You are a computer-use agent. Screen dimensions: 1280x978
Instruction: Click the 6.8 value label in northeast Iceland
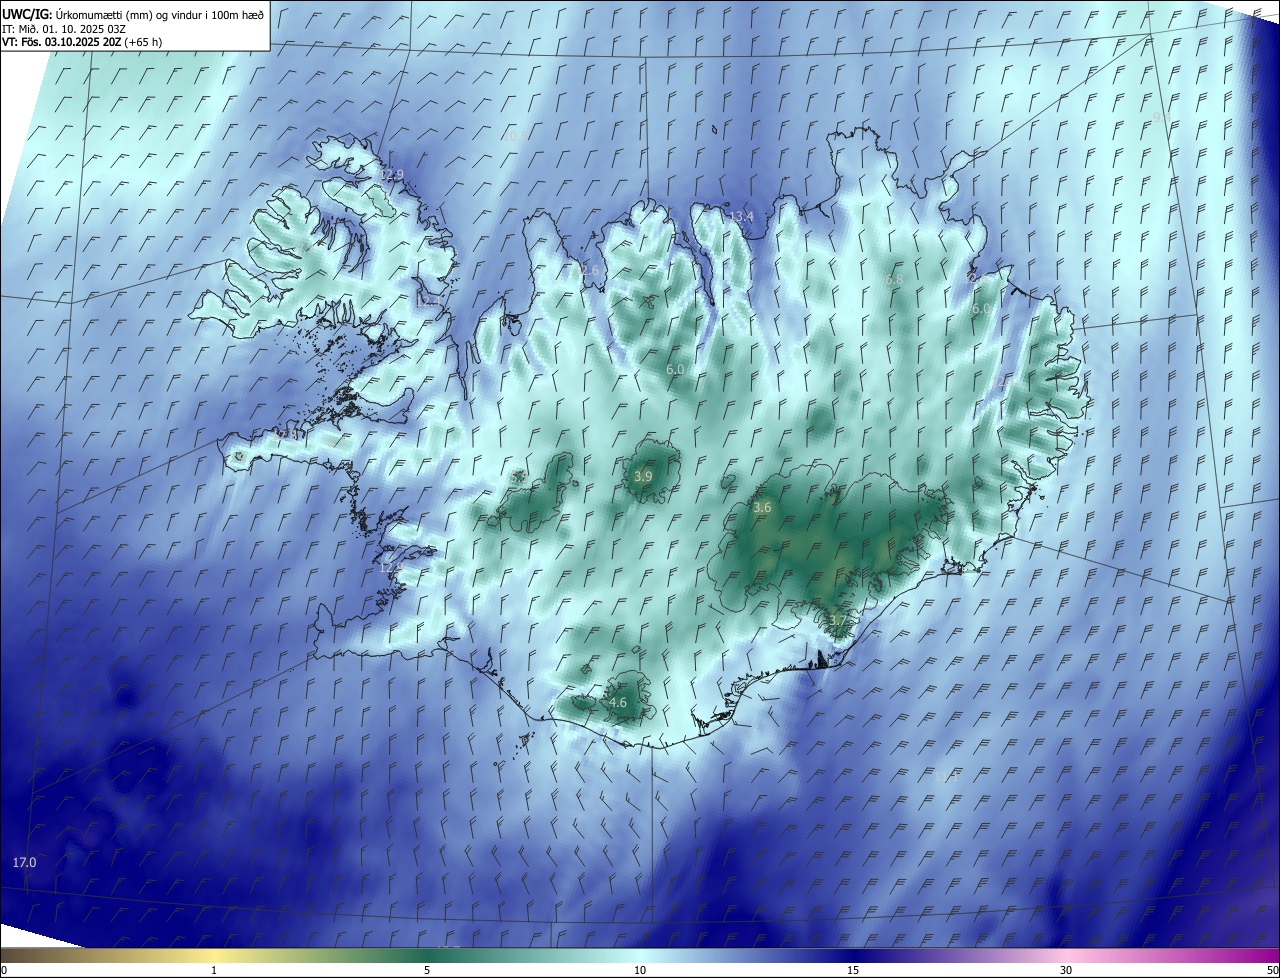tap(894, 279)
